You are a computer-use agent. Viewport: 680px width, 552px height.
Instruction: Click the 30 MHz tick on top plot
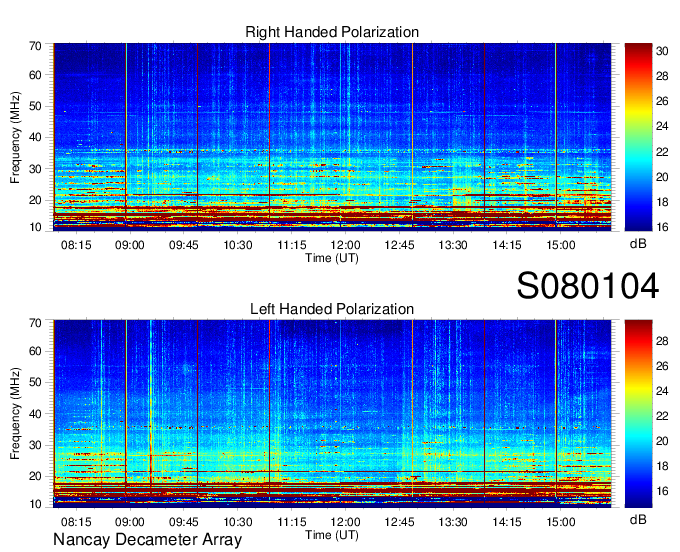(x=35, y=169)
